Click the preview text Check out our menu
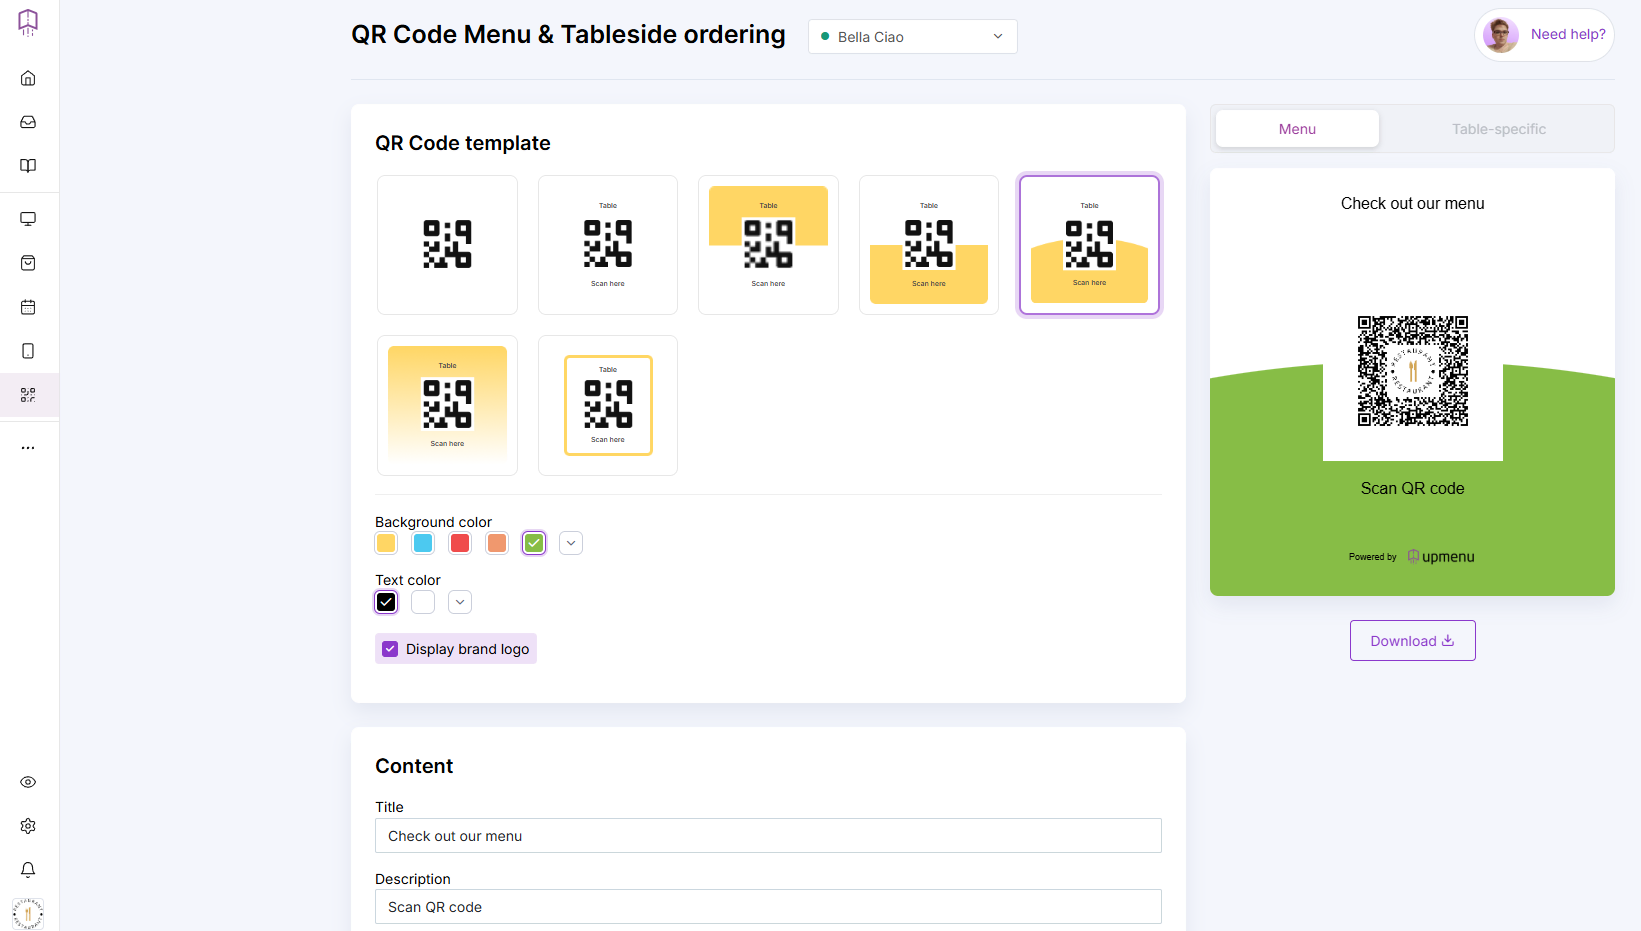The image size is (1641, 931). (x=1412, y=204)
